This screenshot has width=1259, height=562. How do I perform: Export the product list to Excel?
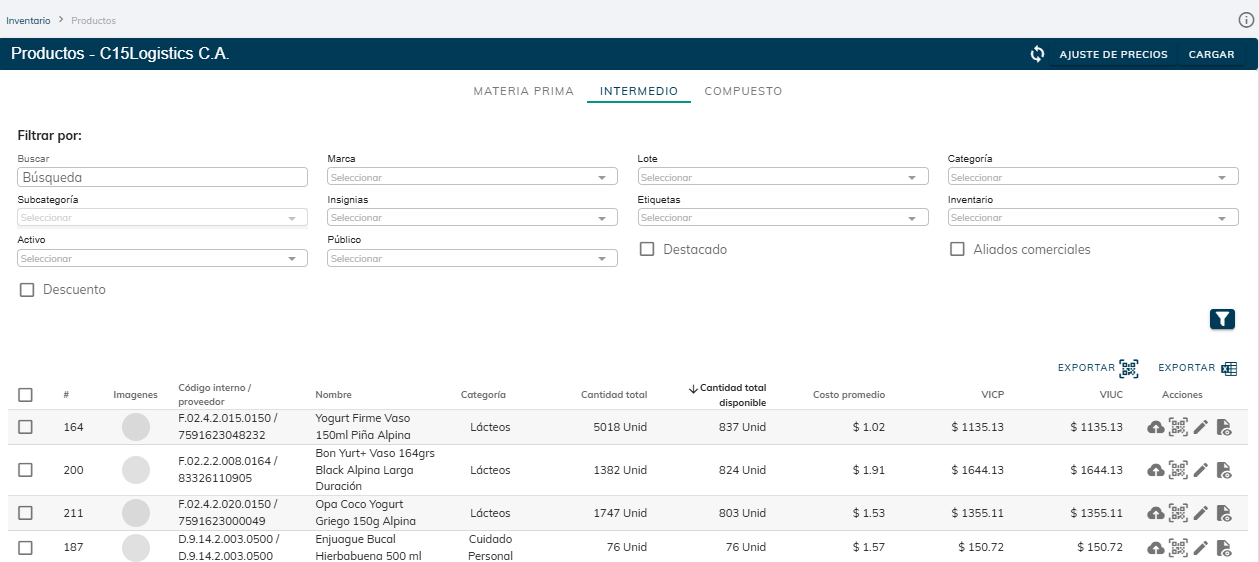1197,368
